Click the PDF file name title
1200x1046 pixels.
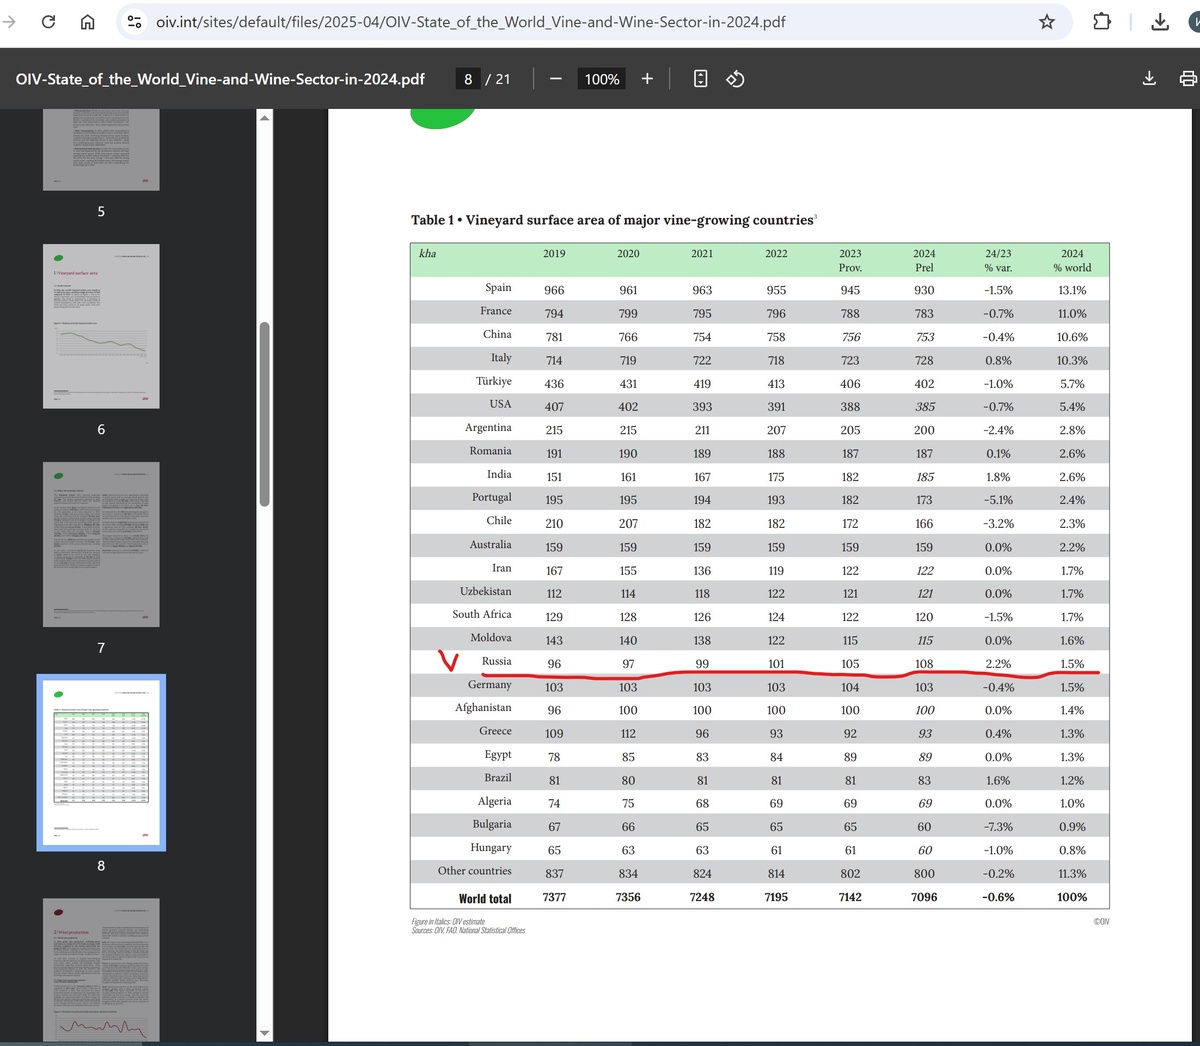click(x=220, y=79)
